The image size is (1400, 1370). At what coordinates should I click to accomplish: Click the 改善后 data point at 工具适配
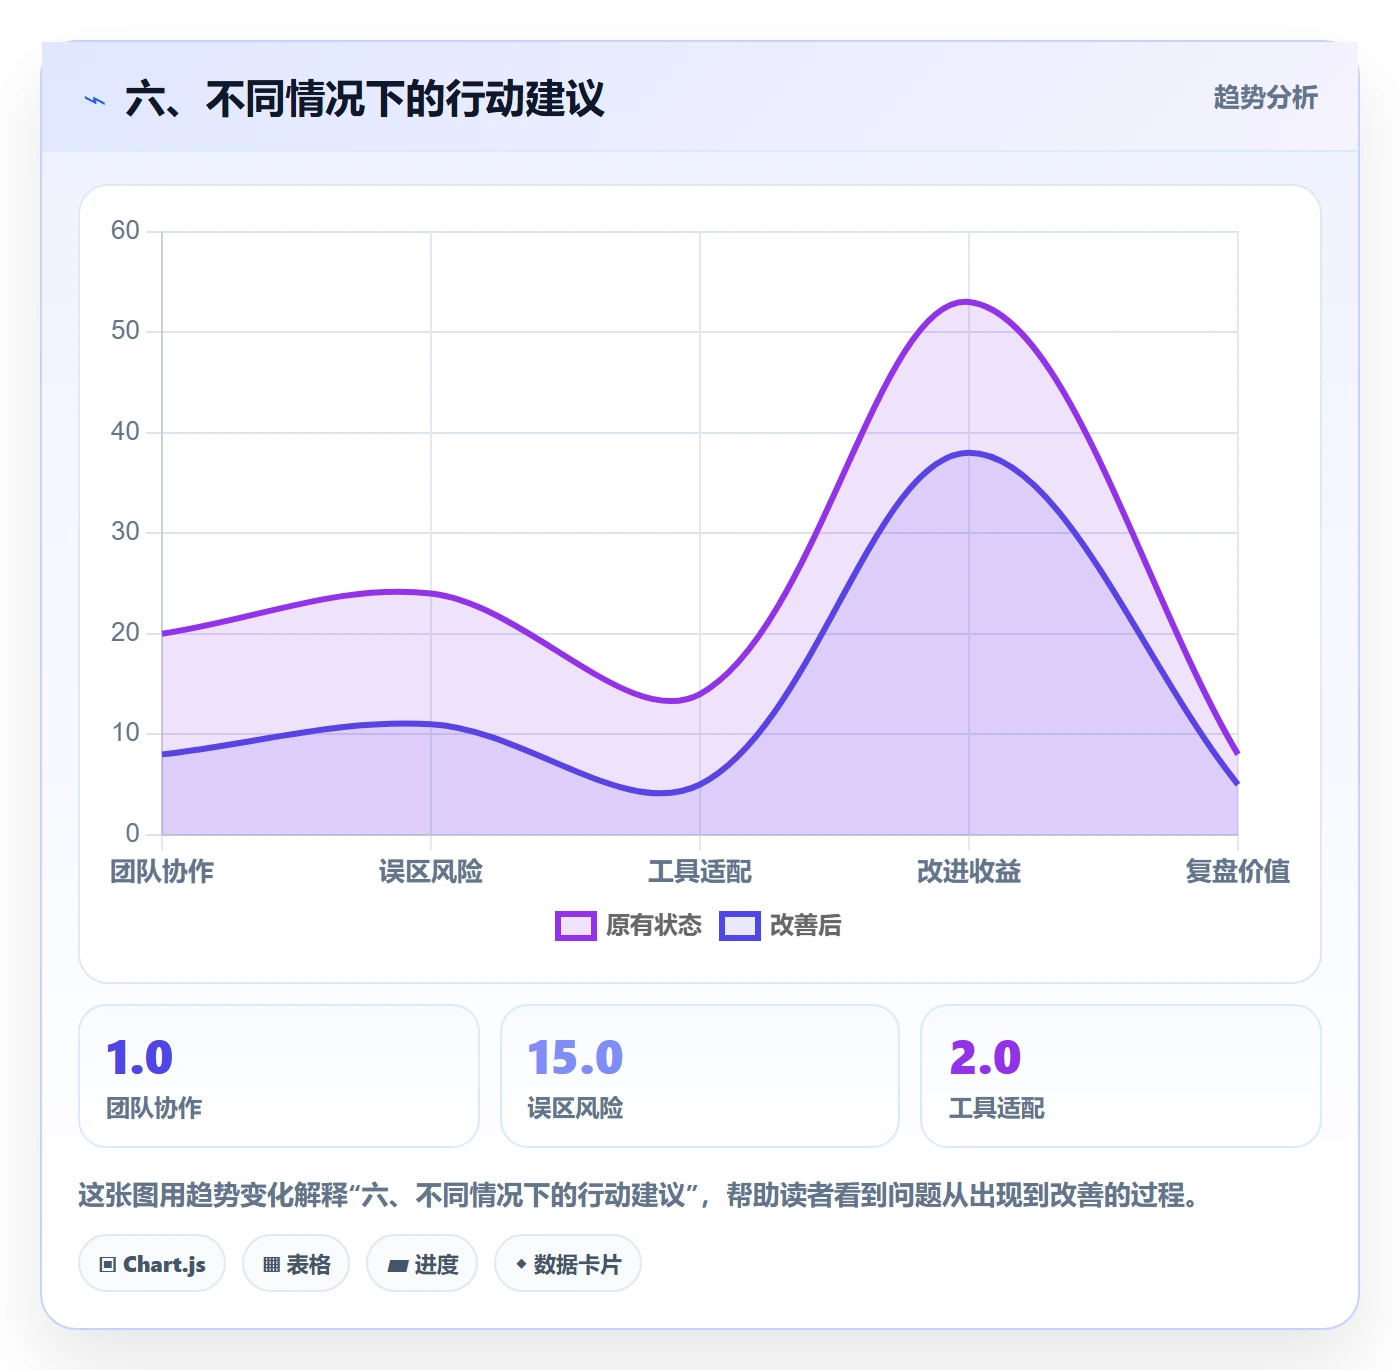coord(700,785)
